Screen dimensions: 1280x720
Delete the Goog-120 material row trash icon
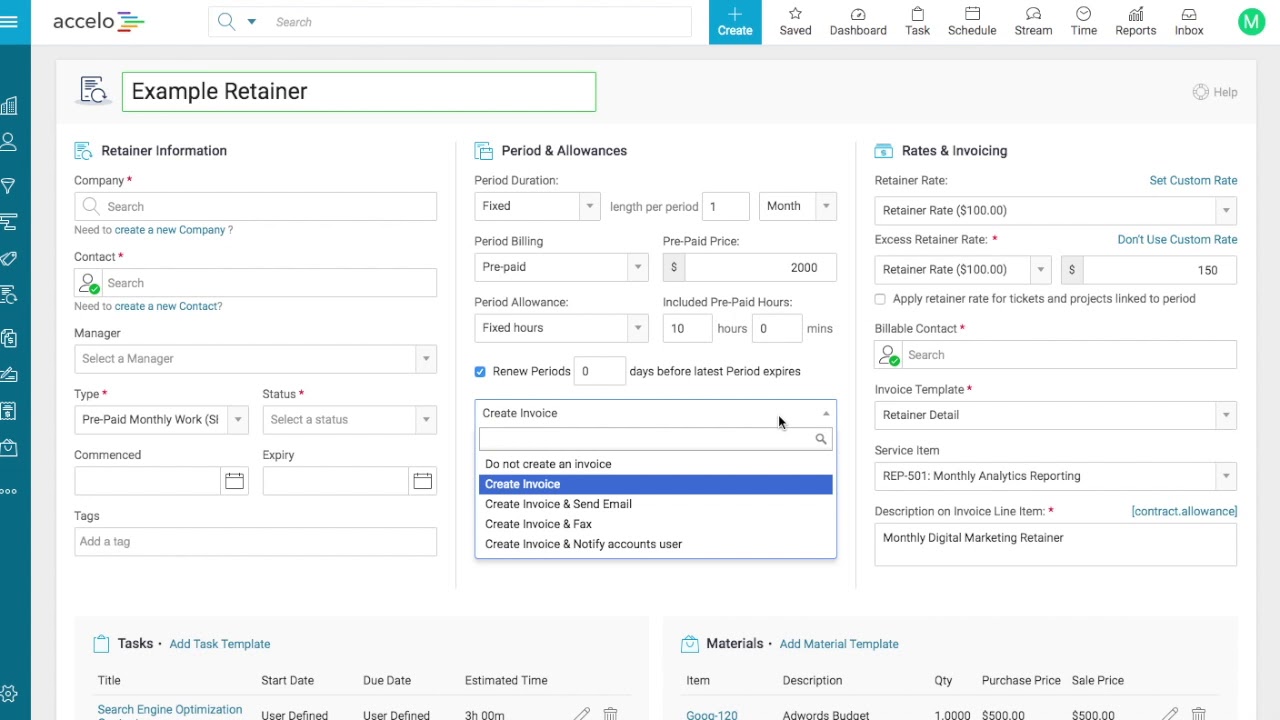click(x=1198, y=714)
